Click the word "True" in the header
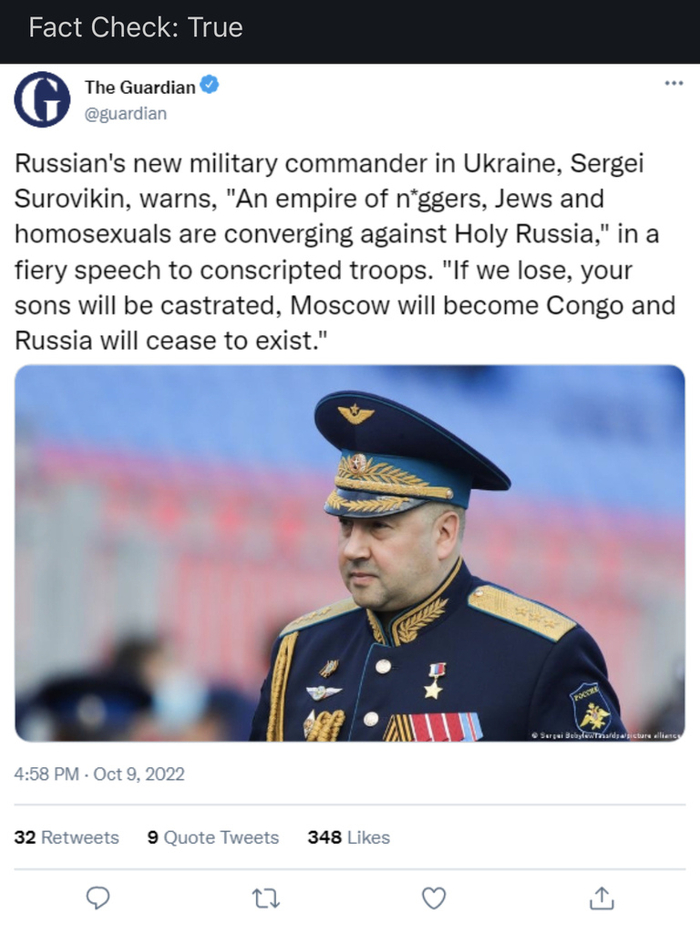Image resolution: width=700 pixels, height=933 pixels. click(x=215, y=28)
